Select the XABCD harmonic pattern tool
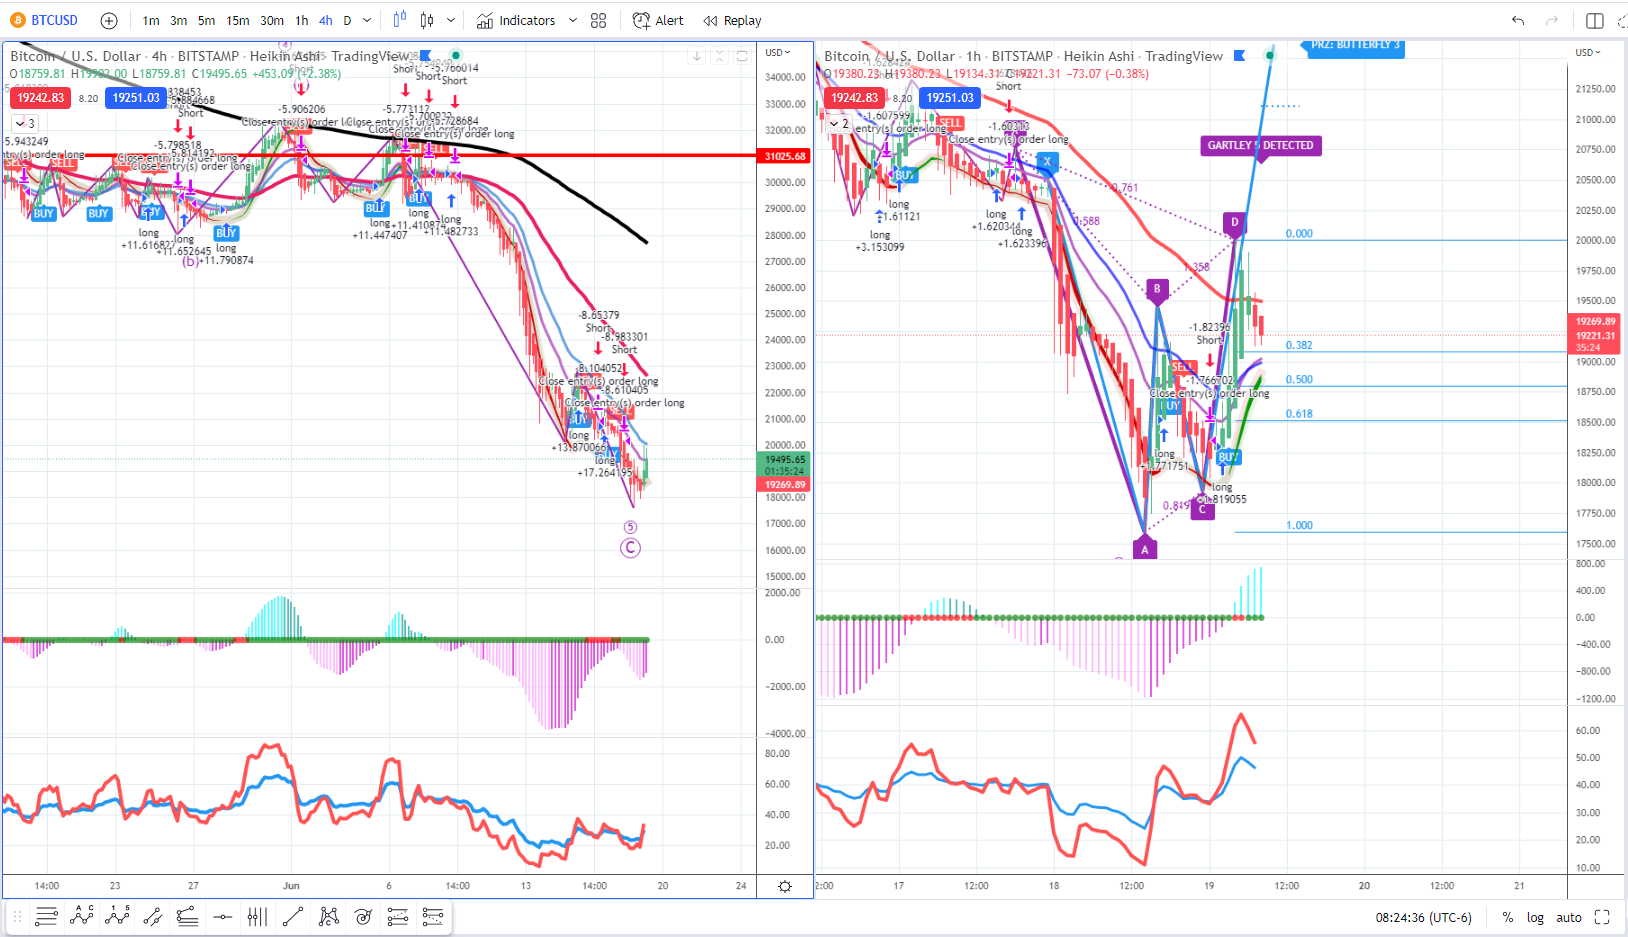The height and width of the screenshot is (937, 1628). pos(328,917)
